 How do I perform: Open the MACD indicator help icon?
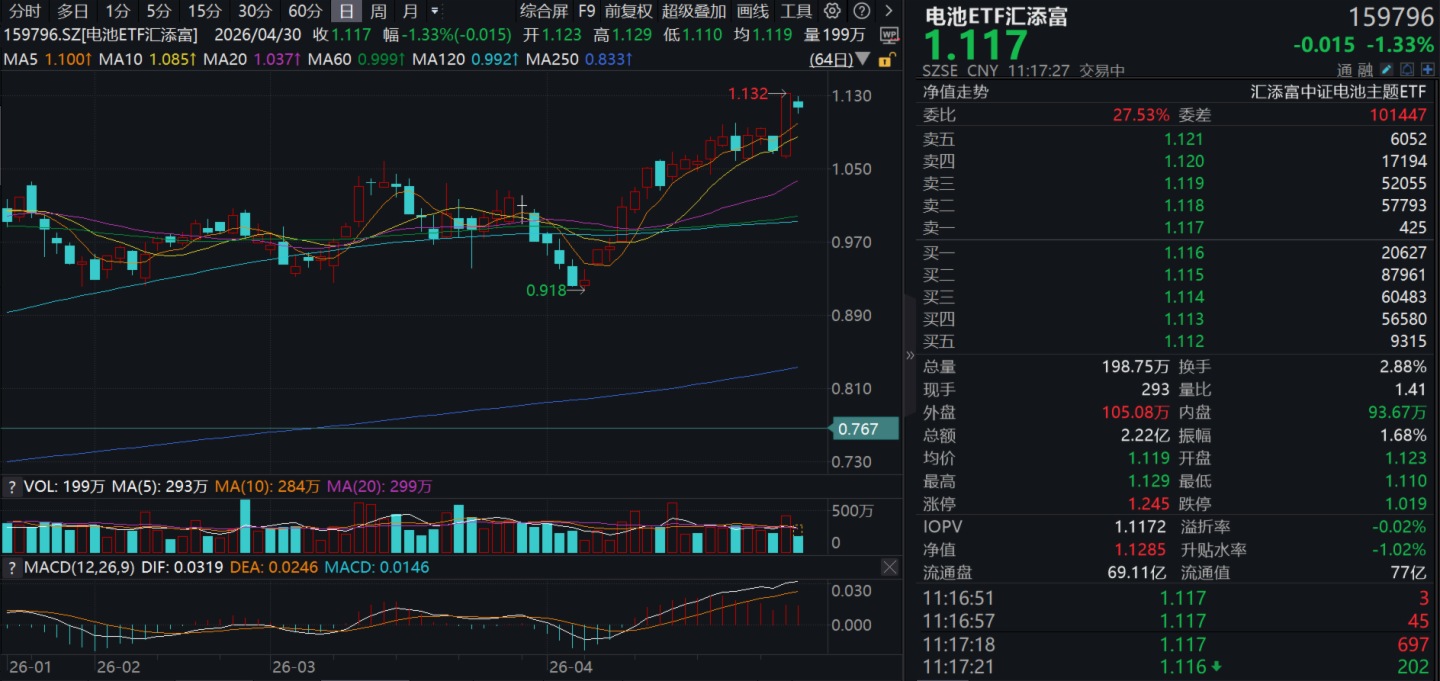click(12, 568)
